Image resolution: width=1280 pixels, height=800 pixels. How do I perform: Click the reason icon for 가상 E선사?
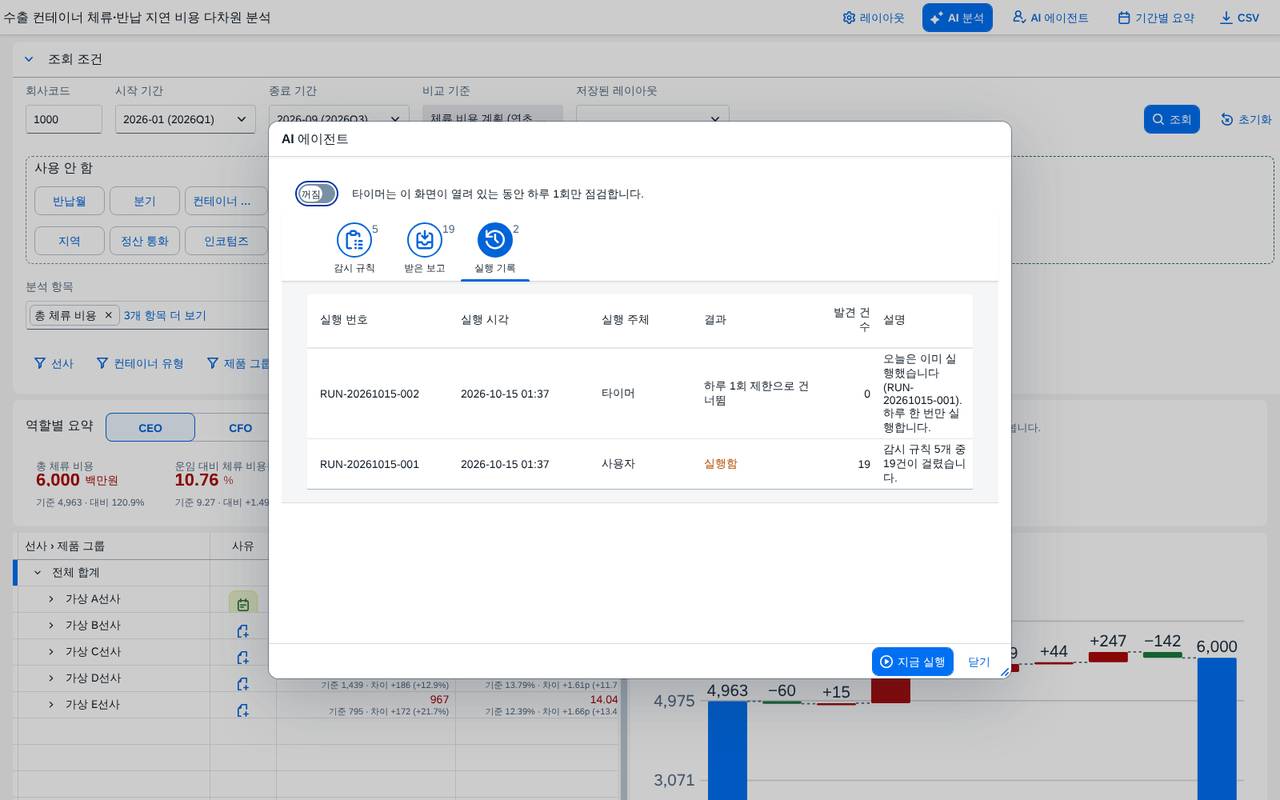click(x=243, y=710)
